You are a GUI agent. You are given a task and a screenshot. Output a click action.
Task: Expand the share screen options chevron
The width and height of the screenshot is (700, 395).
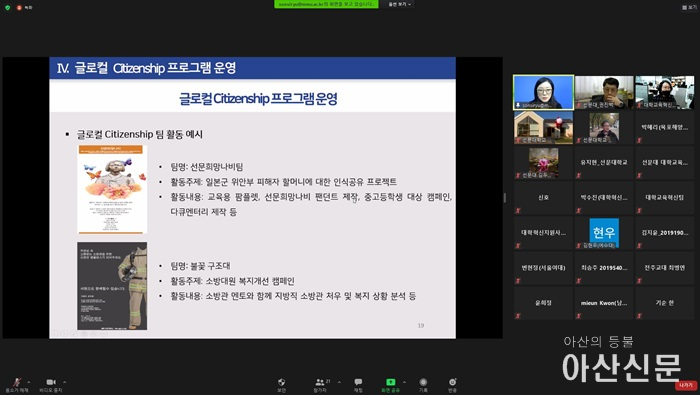(x=404, y=382)
